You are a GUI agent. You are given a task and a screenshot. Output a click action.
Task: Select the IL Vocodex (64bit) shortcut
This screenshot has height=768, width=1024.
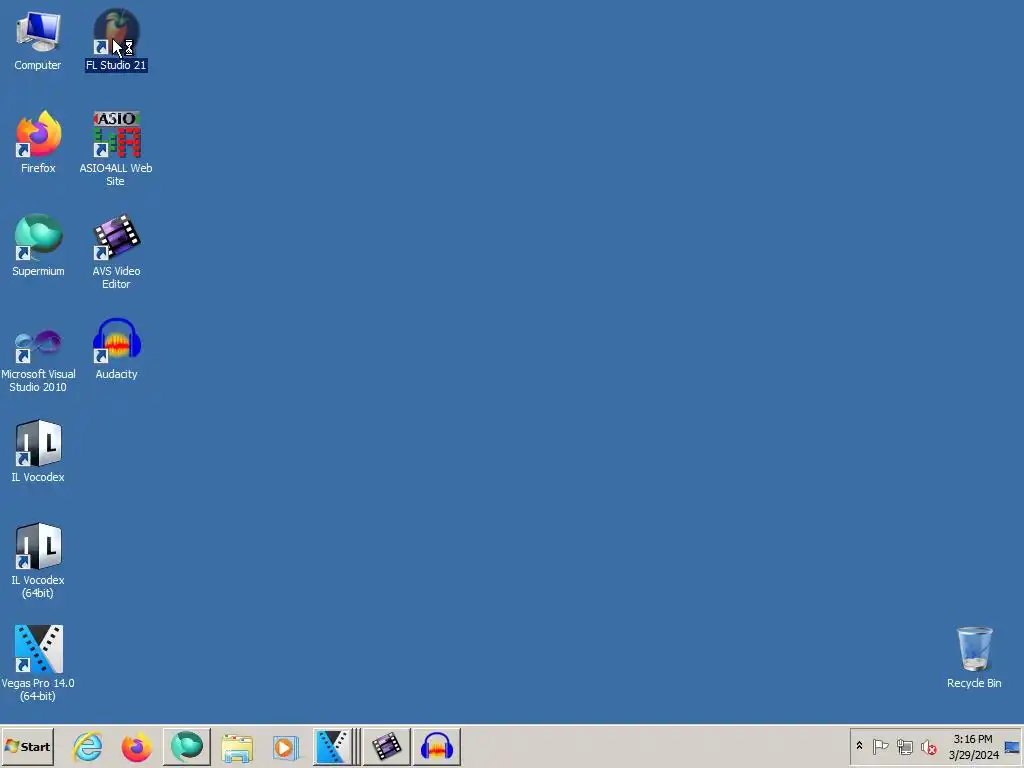(38, 562)
